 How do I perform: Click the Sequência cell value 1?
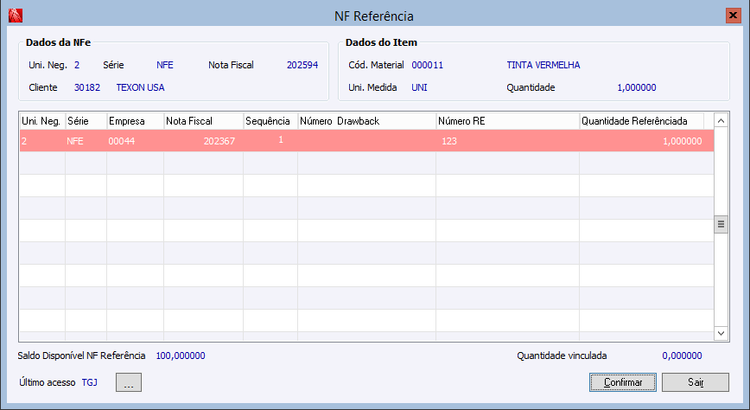pos(271,141)
